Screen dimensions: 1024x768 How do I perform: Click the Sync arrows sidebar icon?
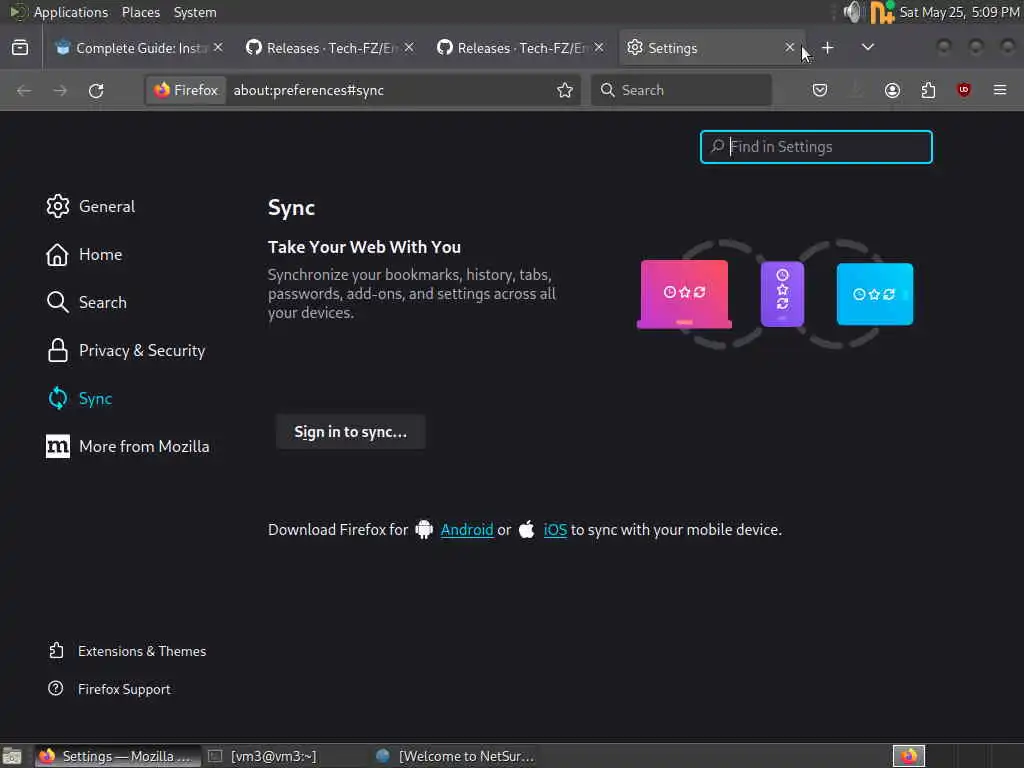click(57, 398)
